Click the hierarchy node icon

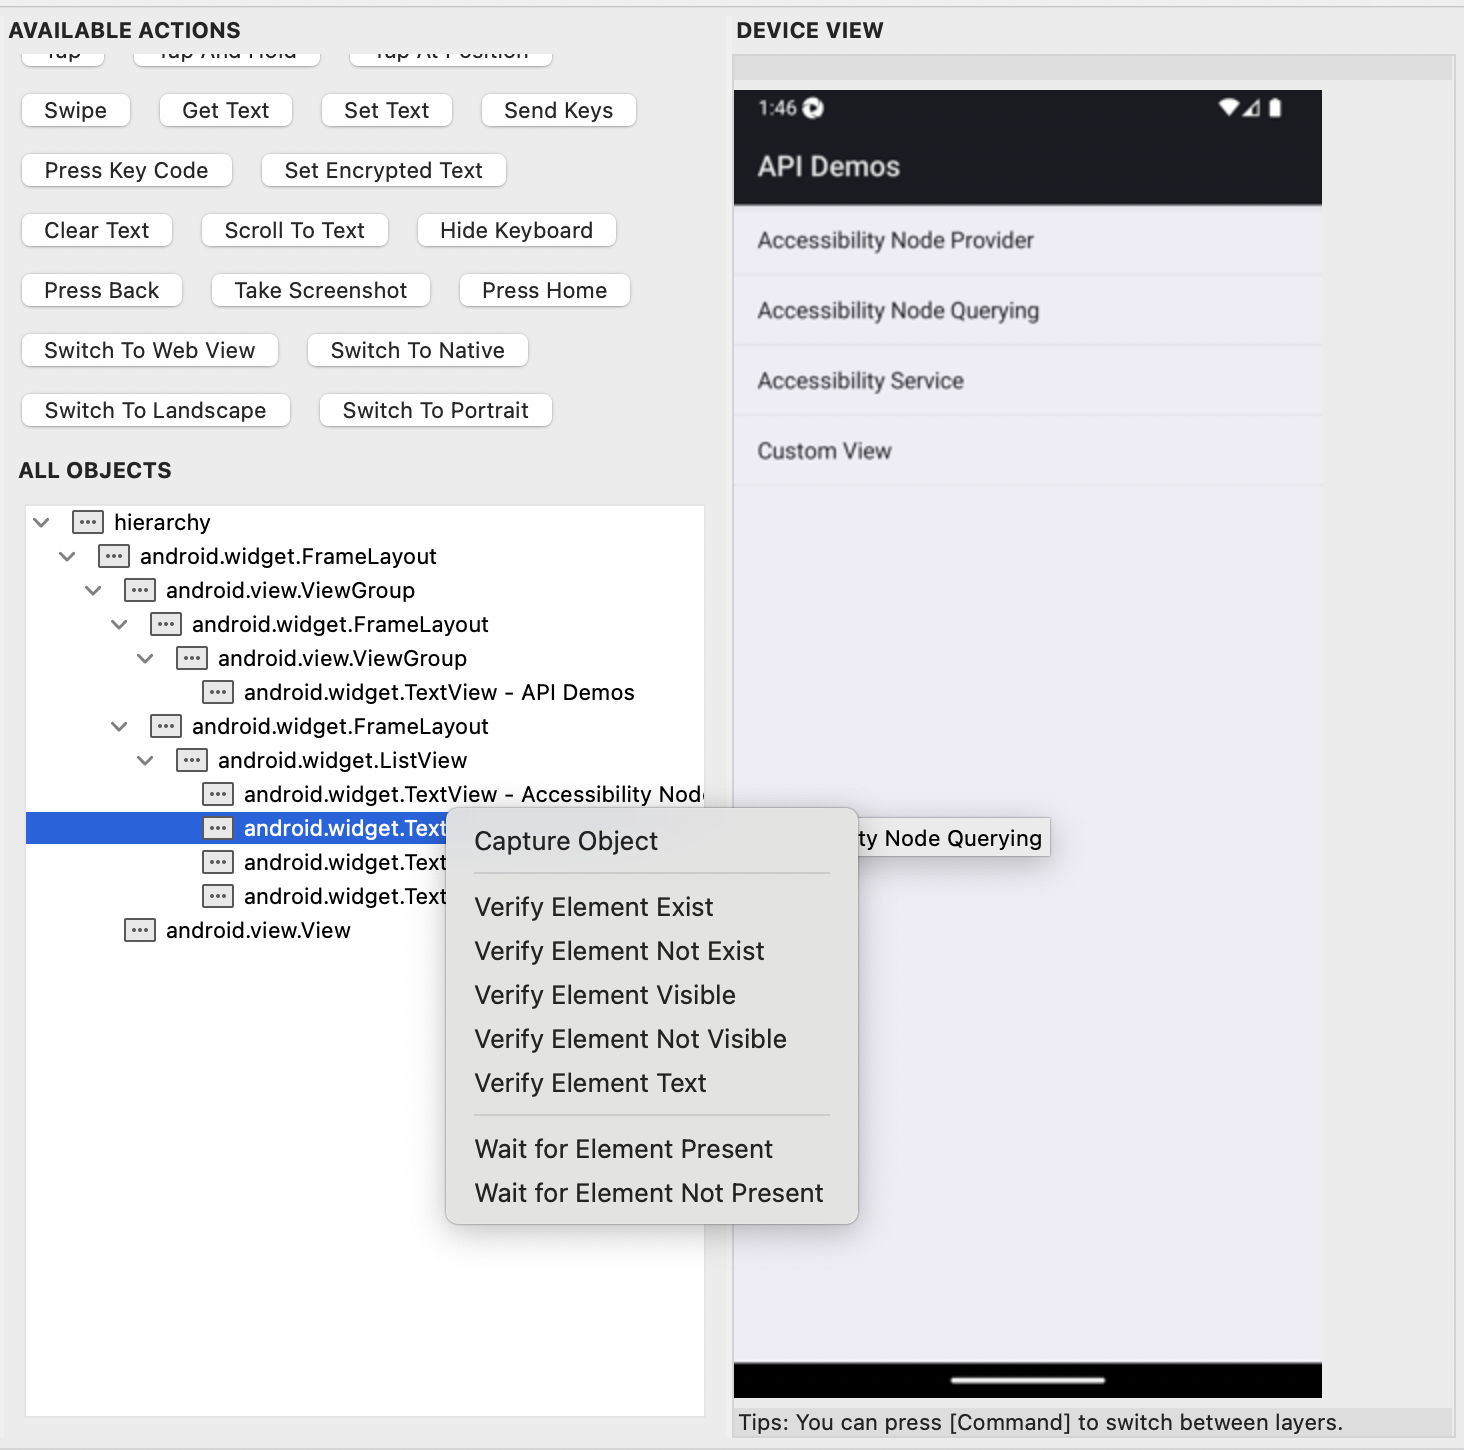pyautogui.click(x=88, y=522)
